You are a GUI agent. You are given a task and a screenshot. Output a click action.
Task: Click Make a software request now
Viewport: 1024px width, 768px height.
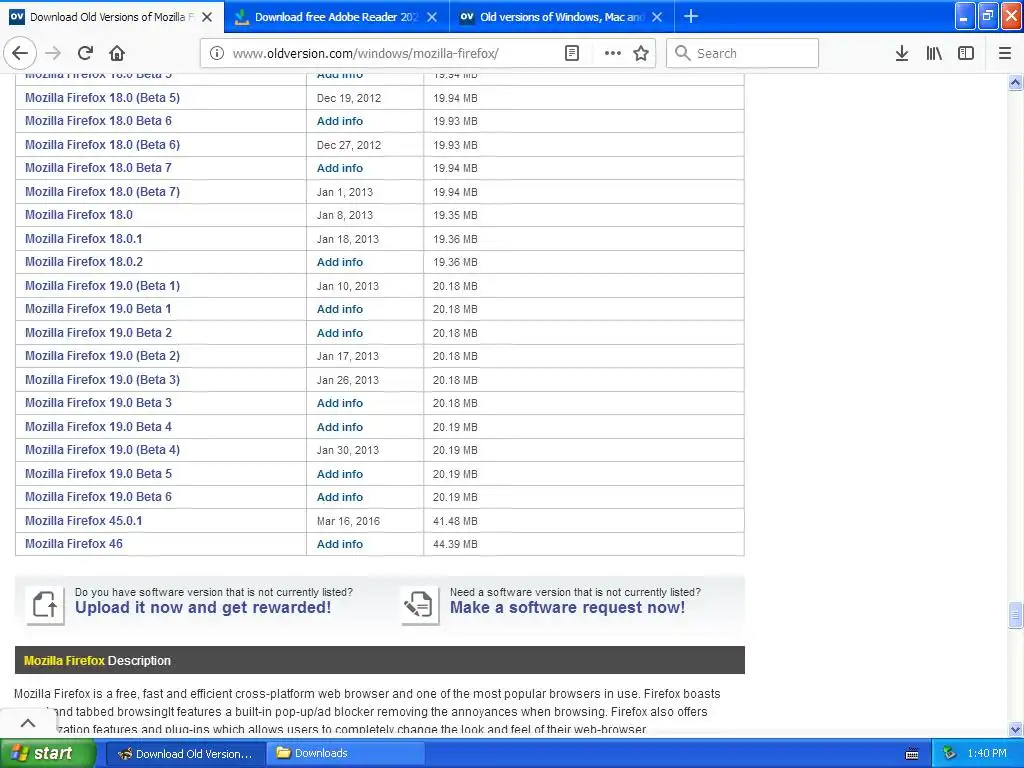point(568,608)
